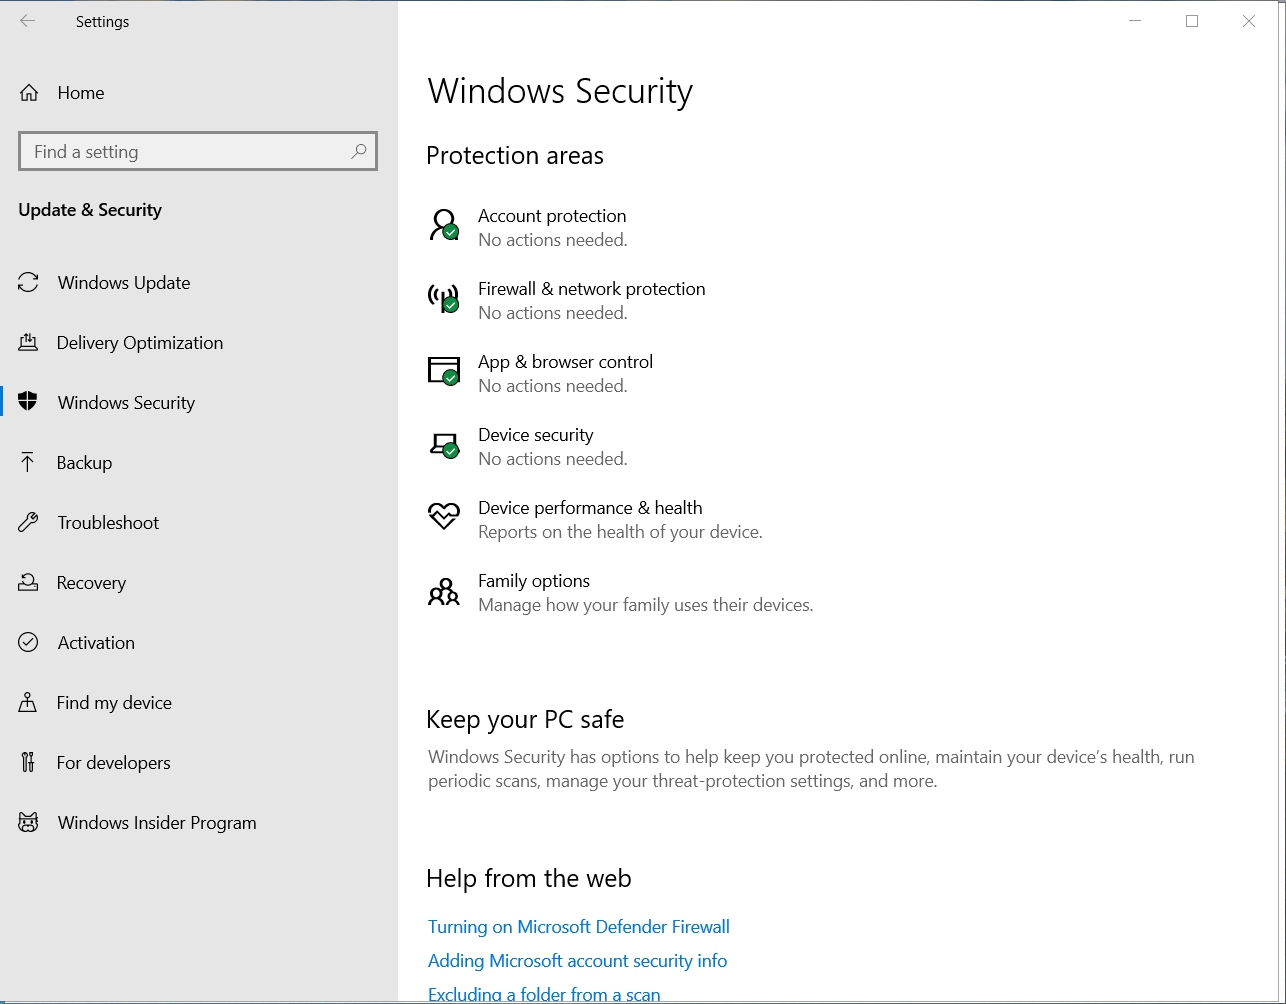The height and width of the screenshot is (1004, 1286).
Task: Click the Home house icon
Action: [x=29, y=93]
